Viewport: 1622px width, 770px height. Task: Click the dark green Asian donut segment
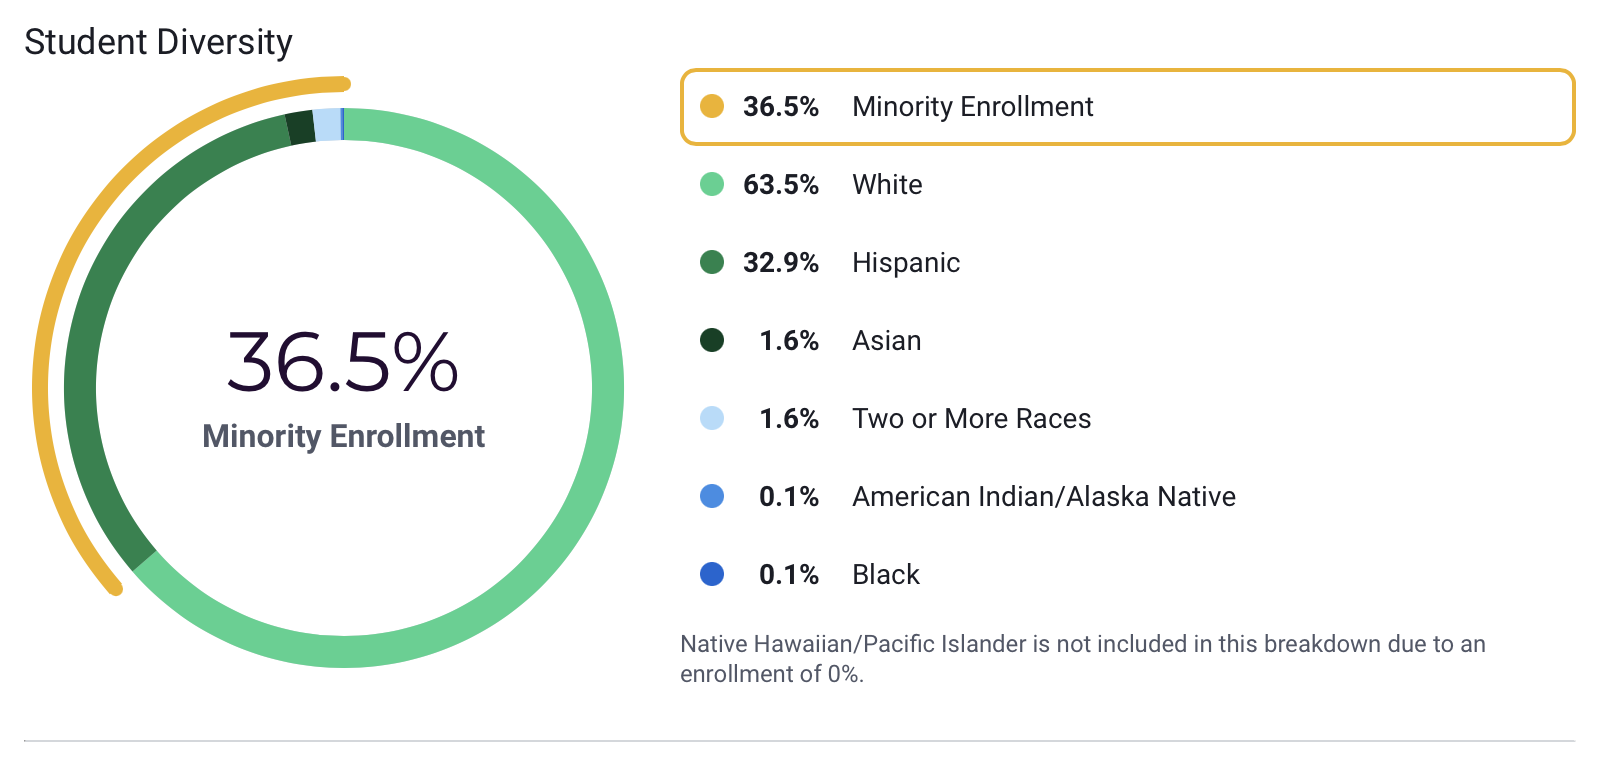[300, 128]
